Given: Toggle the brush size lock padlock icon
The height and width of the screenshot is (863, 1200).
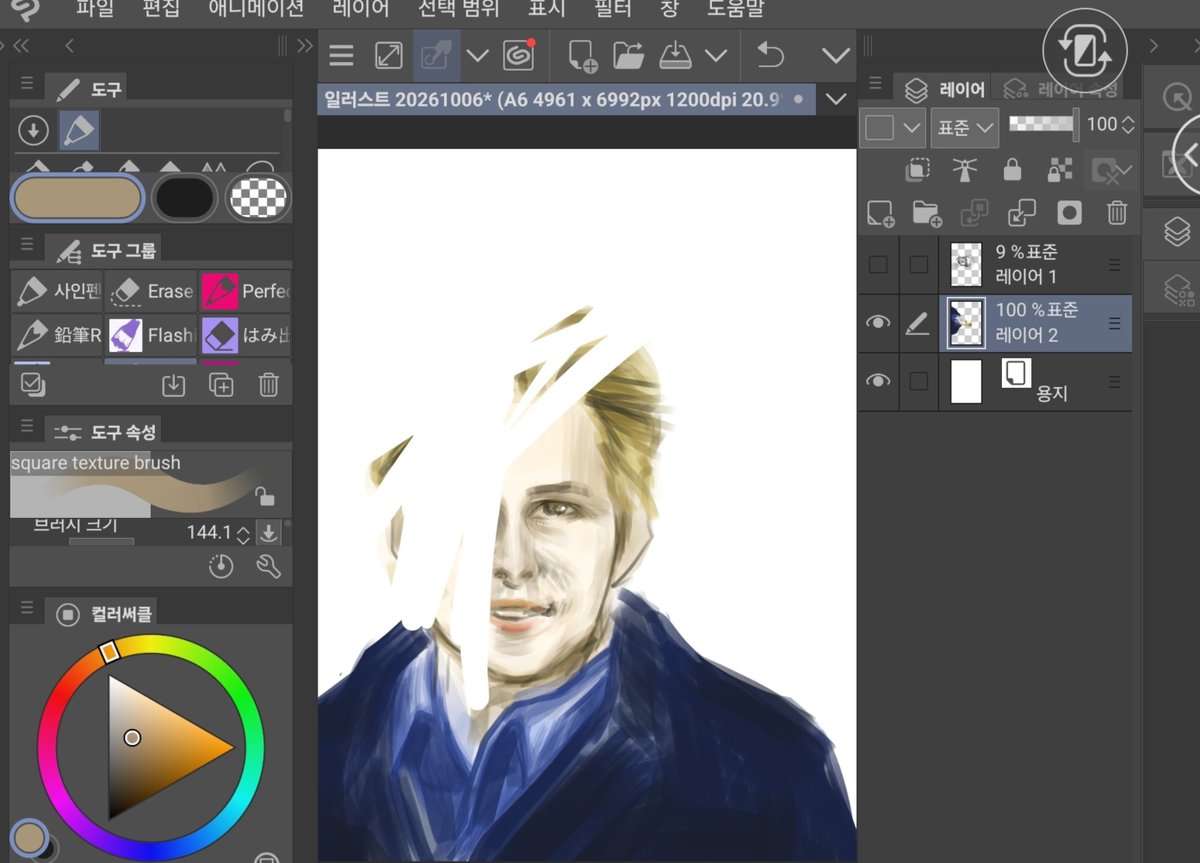Looking at the screenshot, I should click(x=263, y=496).
